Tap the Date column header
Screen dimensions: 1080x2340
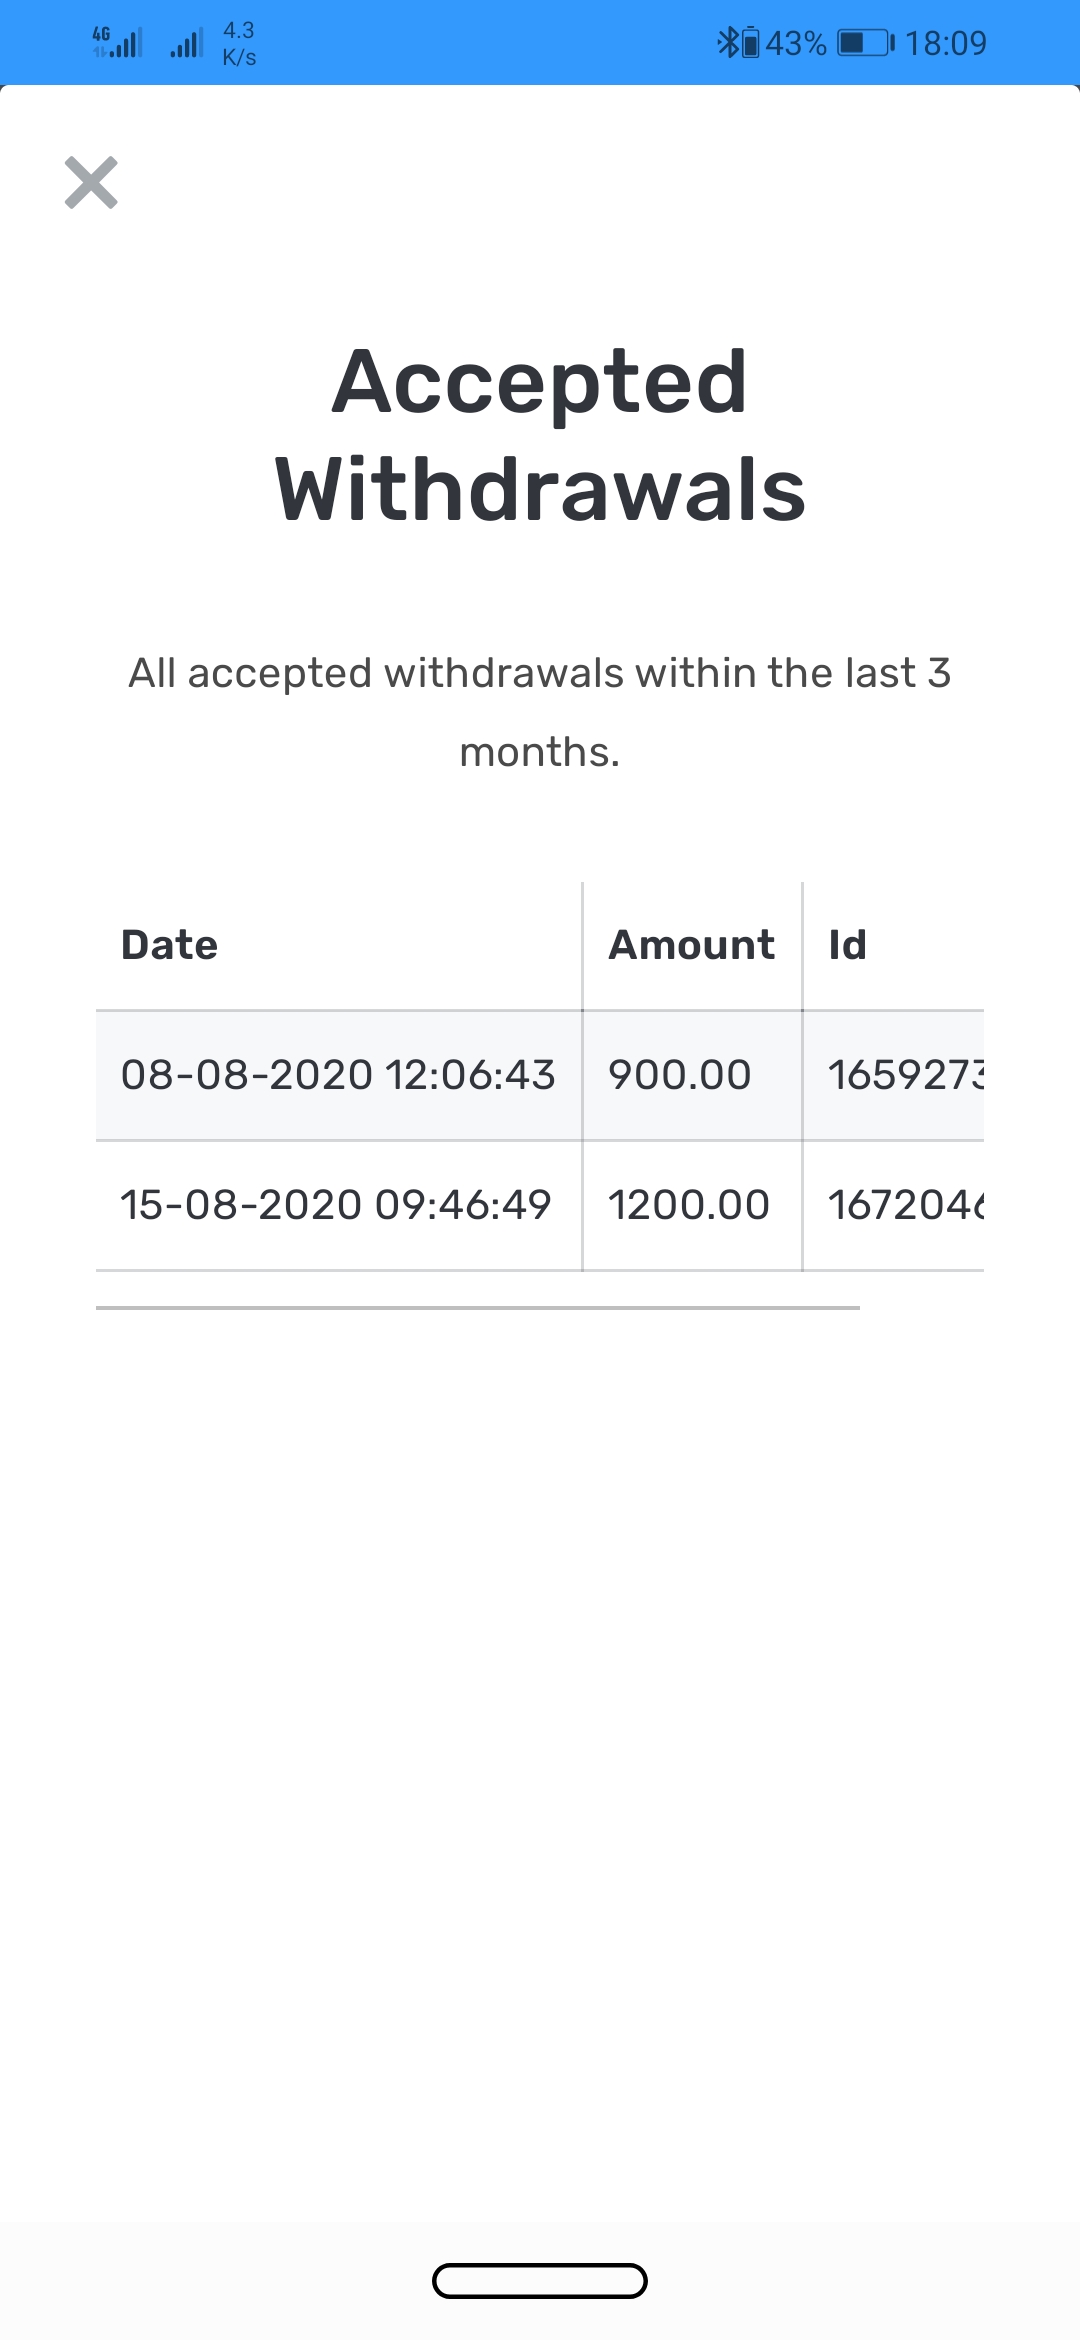pos(170,945)
